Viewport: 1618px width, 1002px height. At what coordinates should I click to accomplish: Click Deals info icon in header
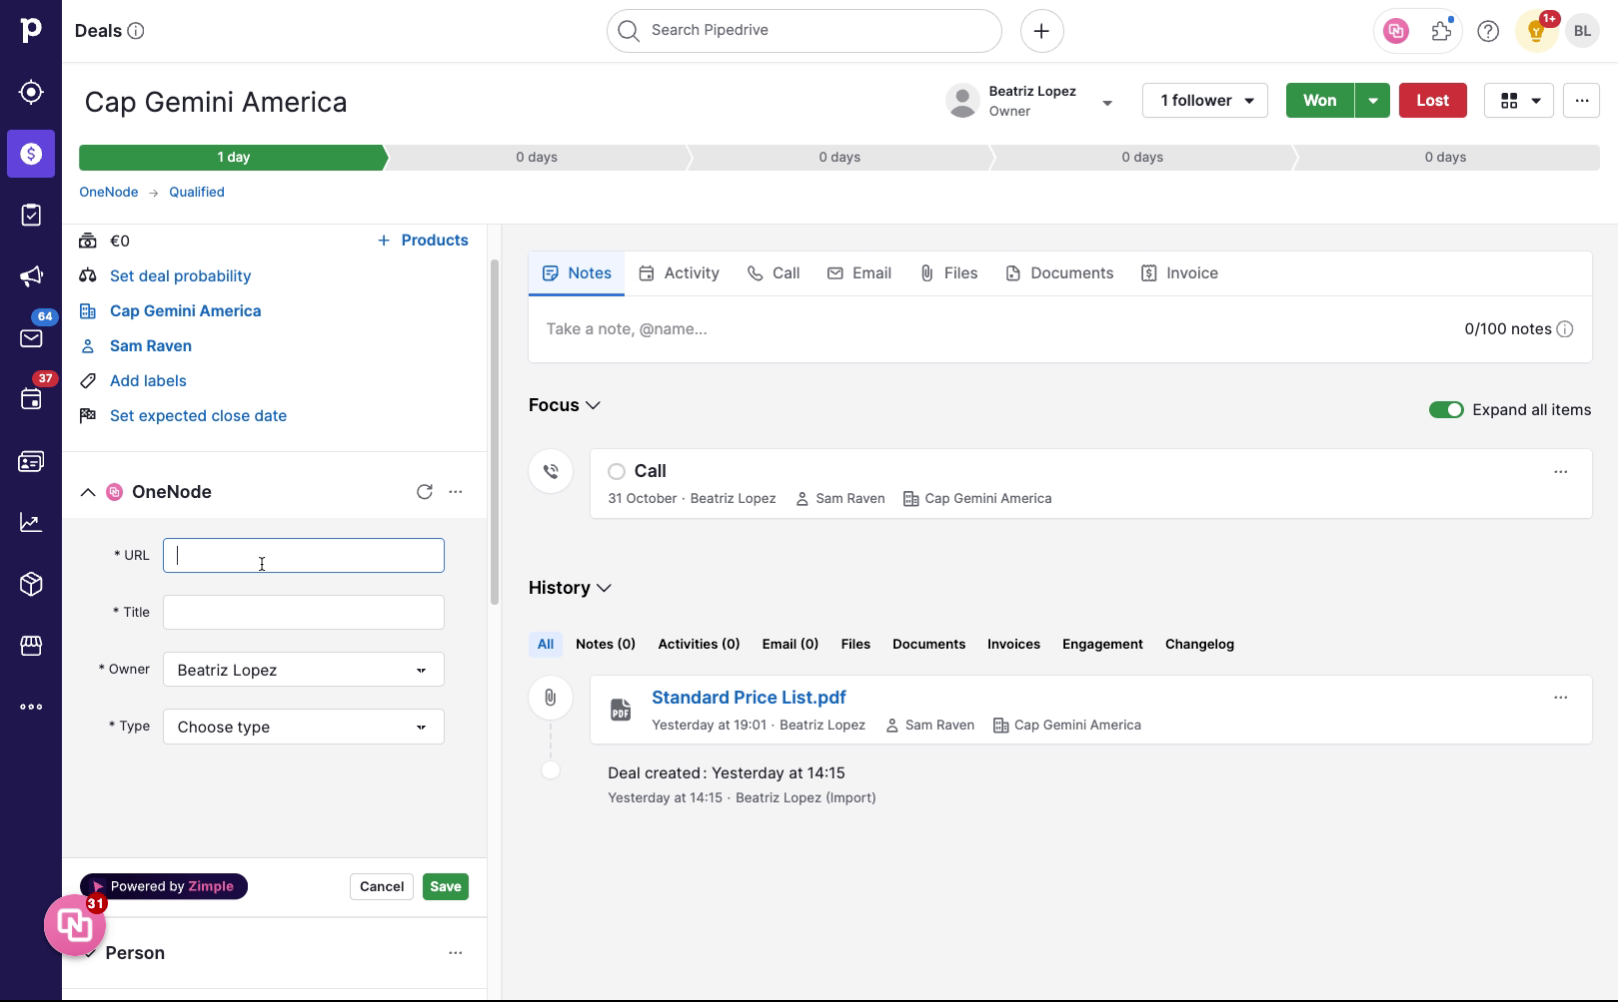(136, 31)
